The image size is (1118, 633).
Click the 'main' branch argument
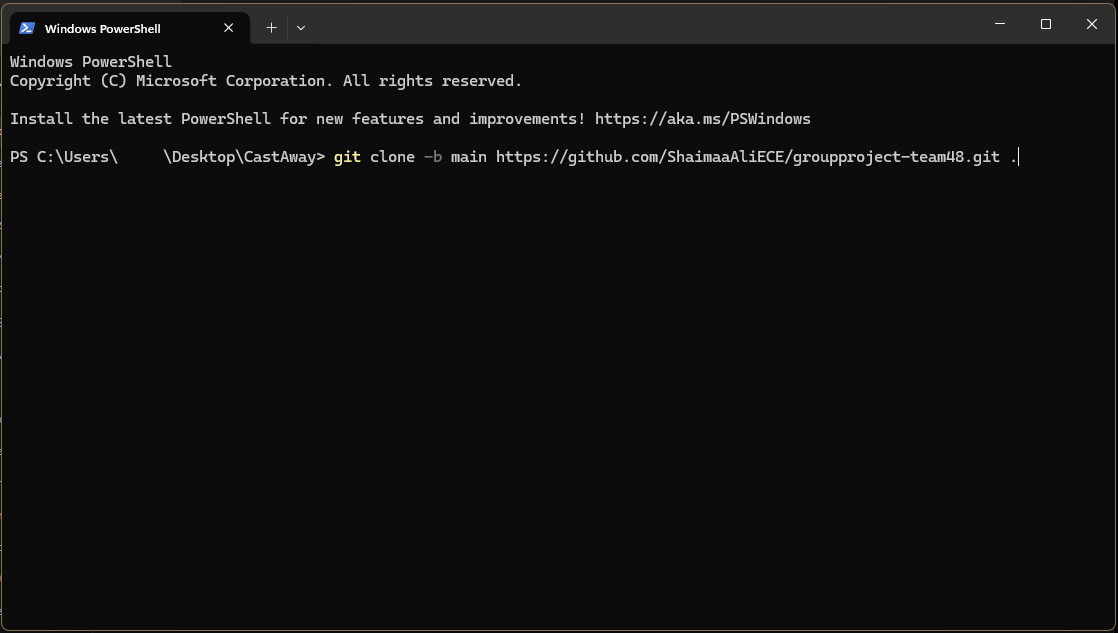tap(468, 157)
